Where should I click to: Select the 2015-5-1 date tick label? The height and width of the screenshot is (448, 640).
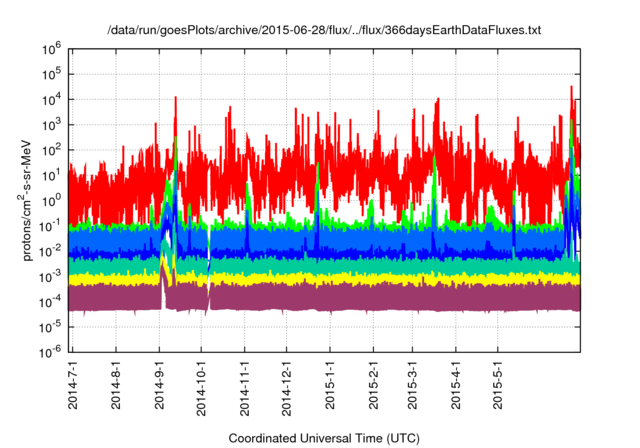pos(498,385)
